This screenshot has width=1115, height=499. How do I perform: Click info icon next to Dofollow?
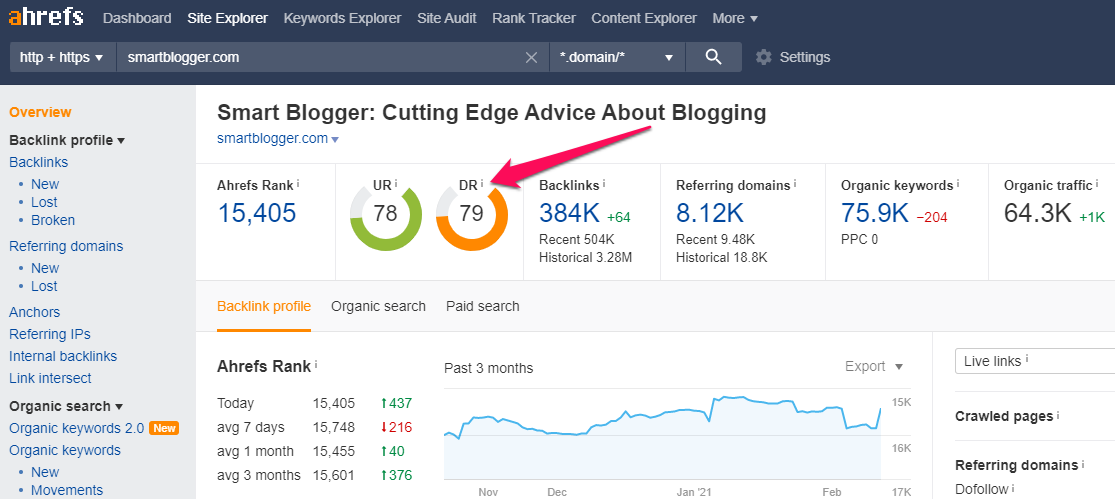[1014, 488]
